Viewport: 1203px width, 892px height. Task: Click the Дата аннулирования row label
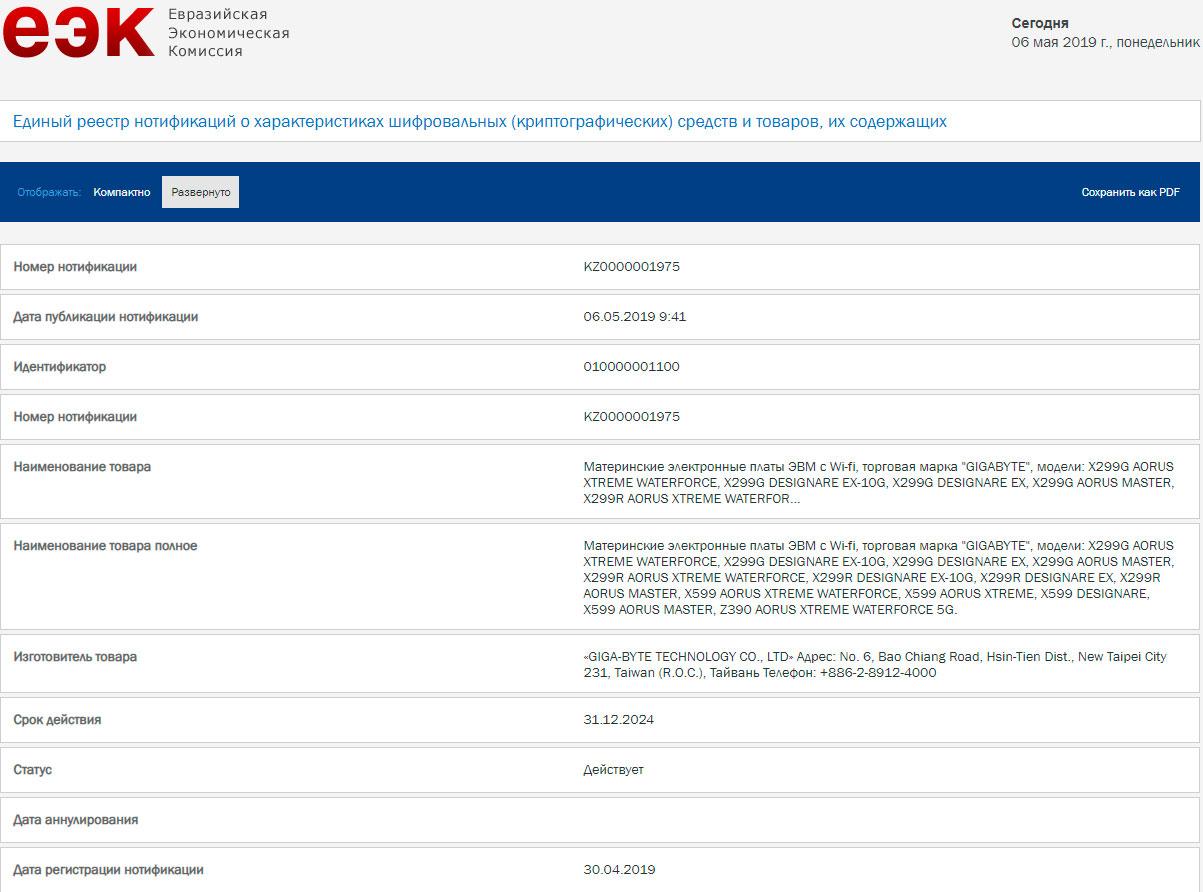click(76, 820)
